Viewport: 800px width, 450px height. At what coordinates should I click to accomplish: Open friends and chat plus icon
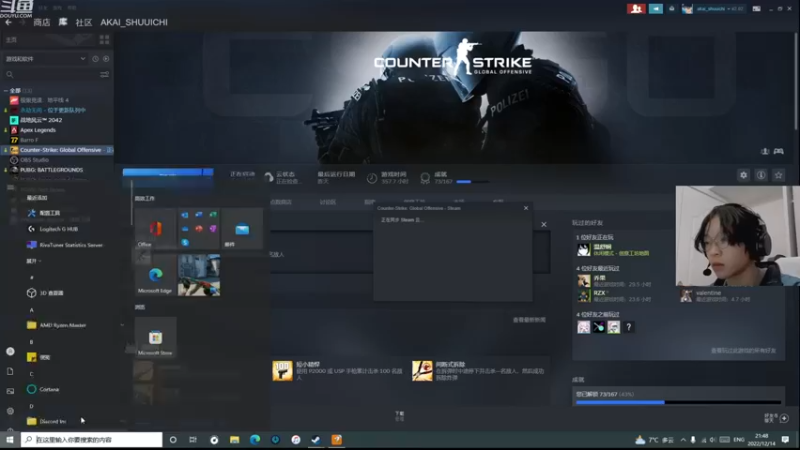[784, 418]
